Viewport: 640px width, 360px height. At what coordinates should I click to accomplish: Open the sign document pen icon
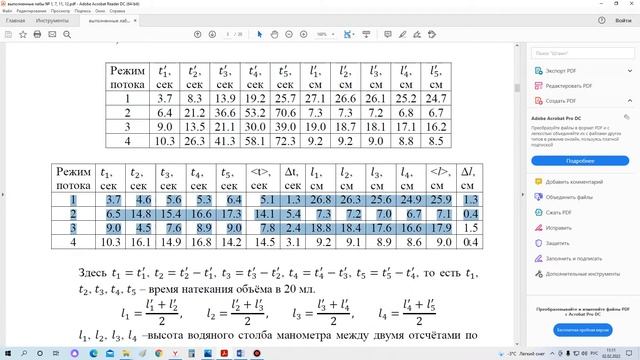click(x=417, y=35)
